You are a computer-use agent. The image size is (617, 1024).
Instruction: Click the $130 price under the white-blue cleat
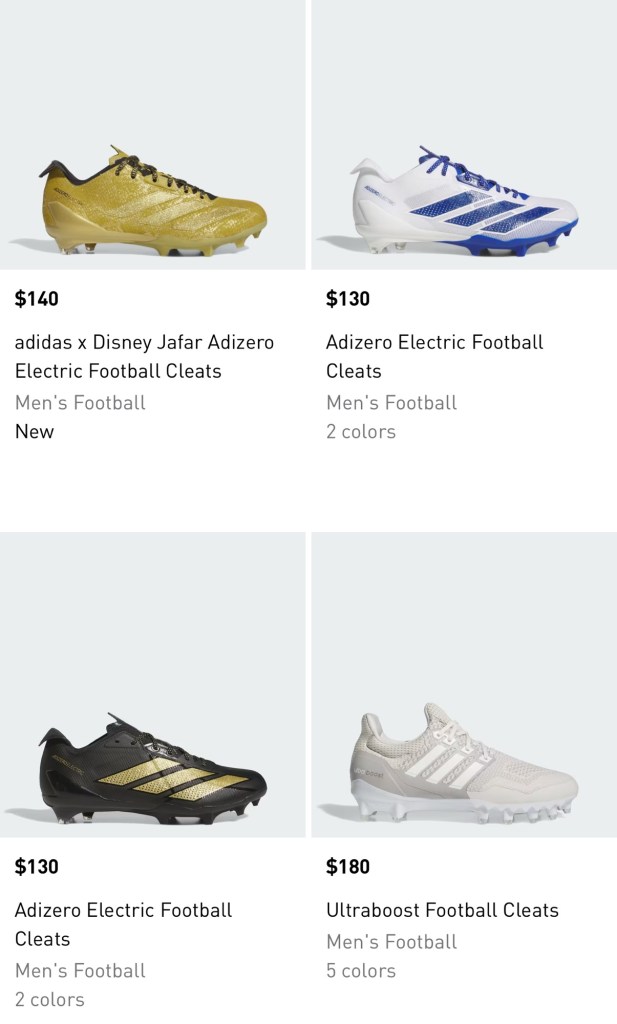[348, 298]
